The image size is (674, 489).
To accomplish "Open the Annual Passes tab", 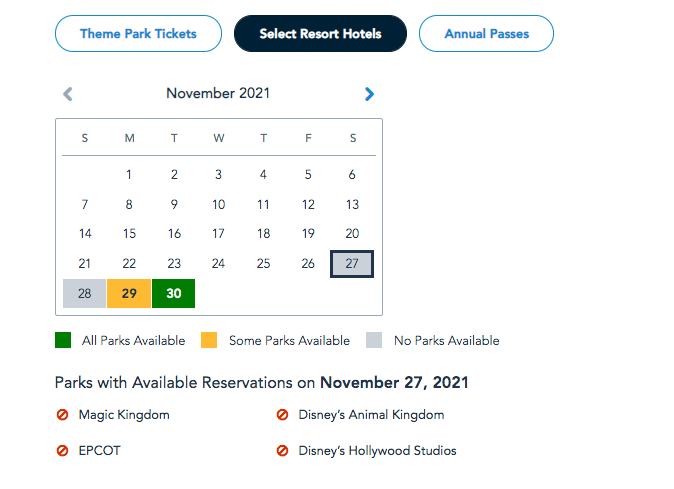I will coord(486,34).
